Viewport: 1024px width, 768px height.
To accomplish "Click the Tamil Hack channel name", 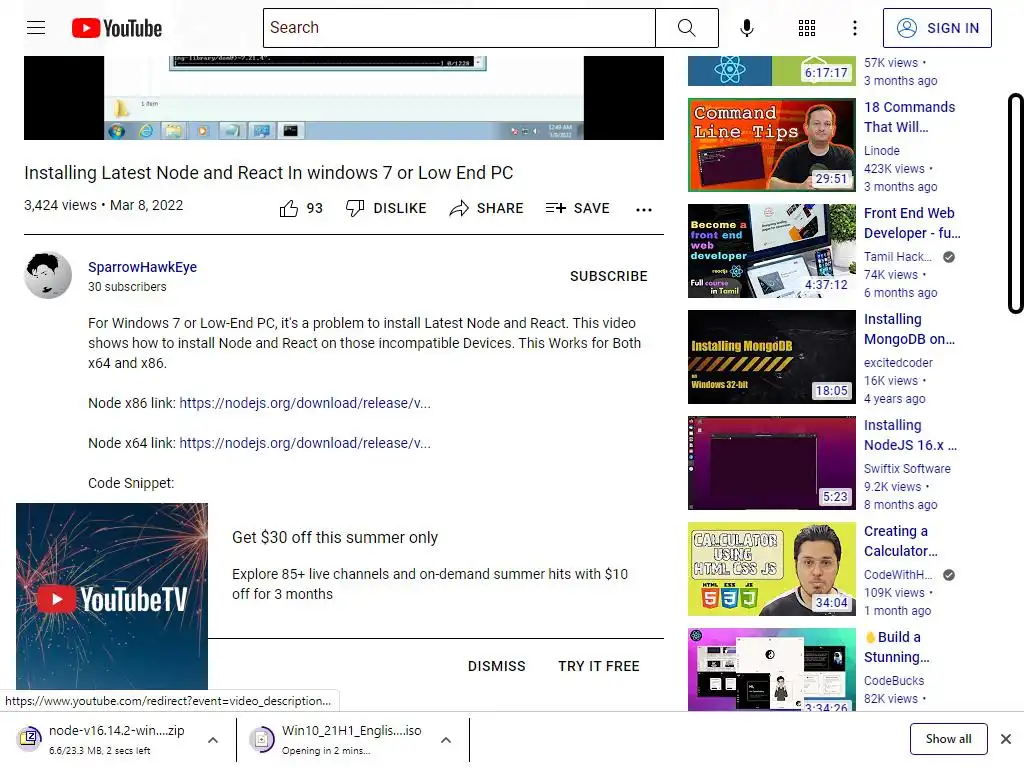I will click(898, 257).
